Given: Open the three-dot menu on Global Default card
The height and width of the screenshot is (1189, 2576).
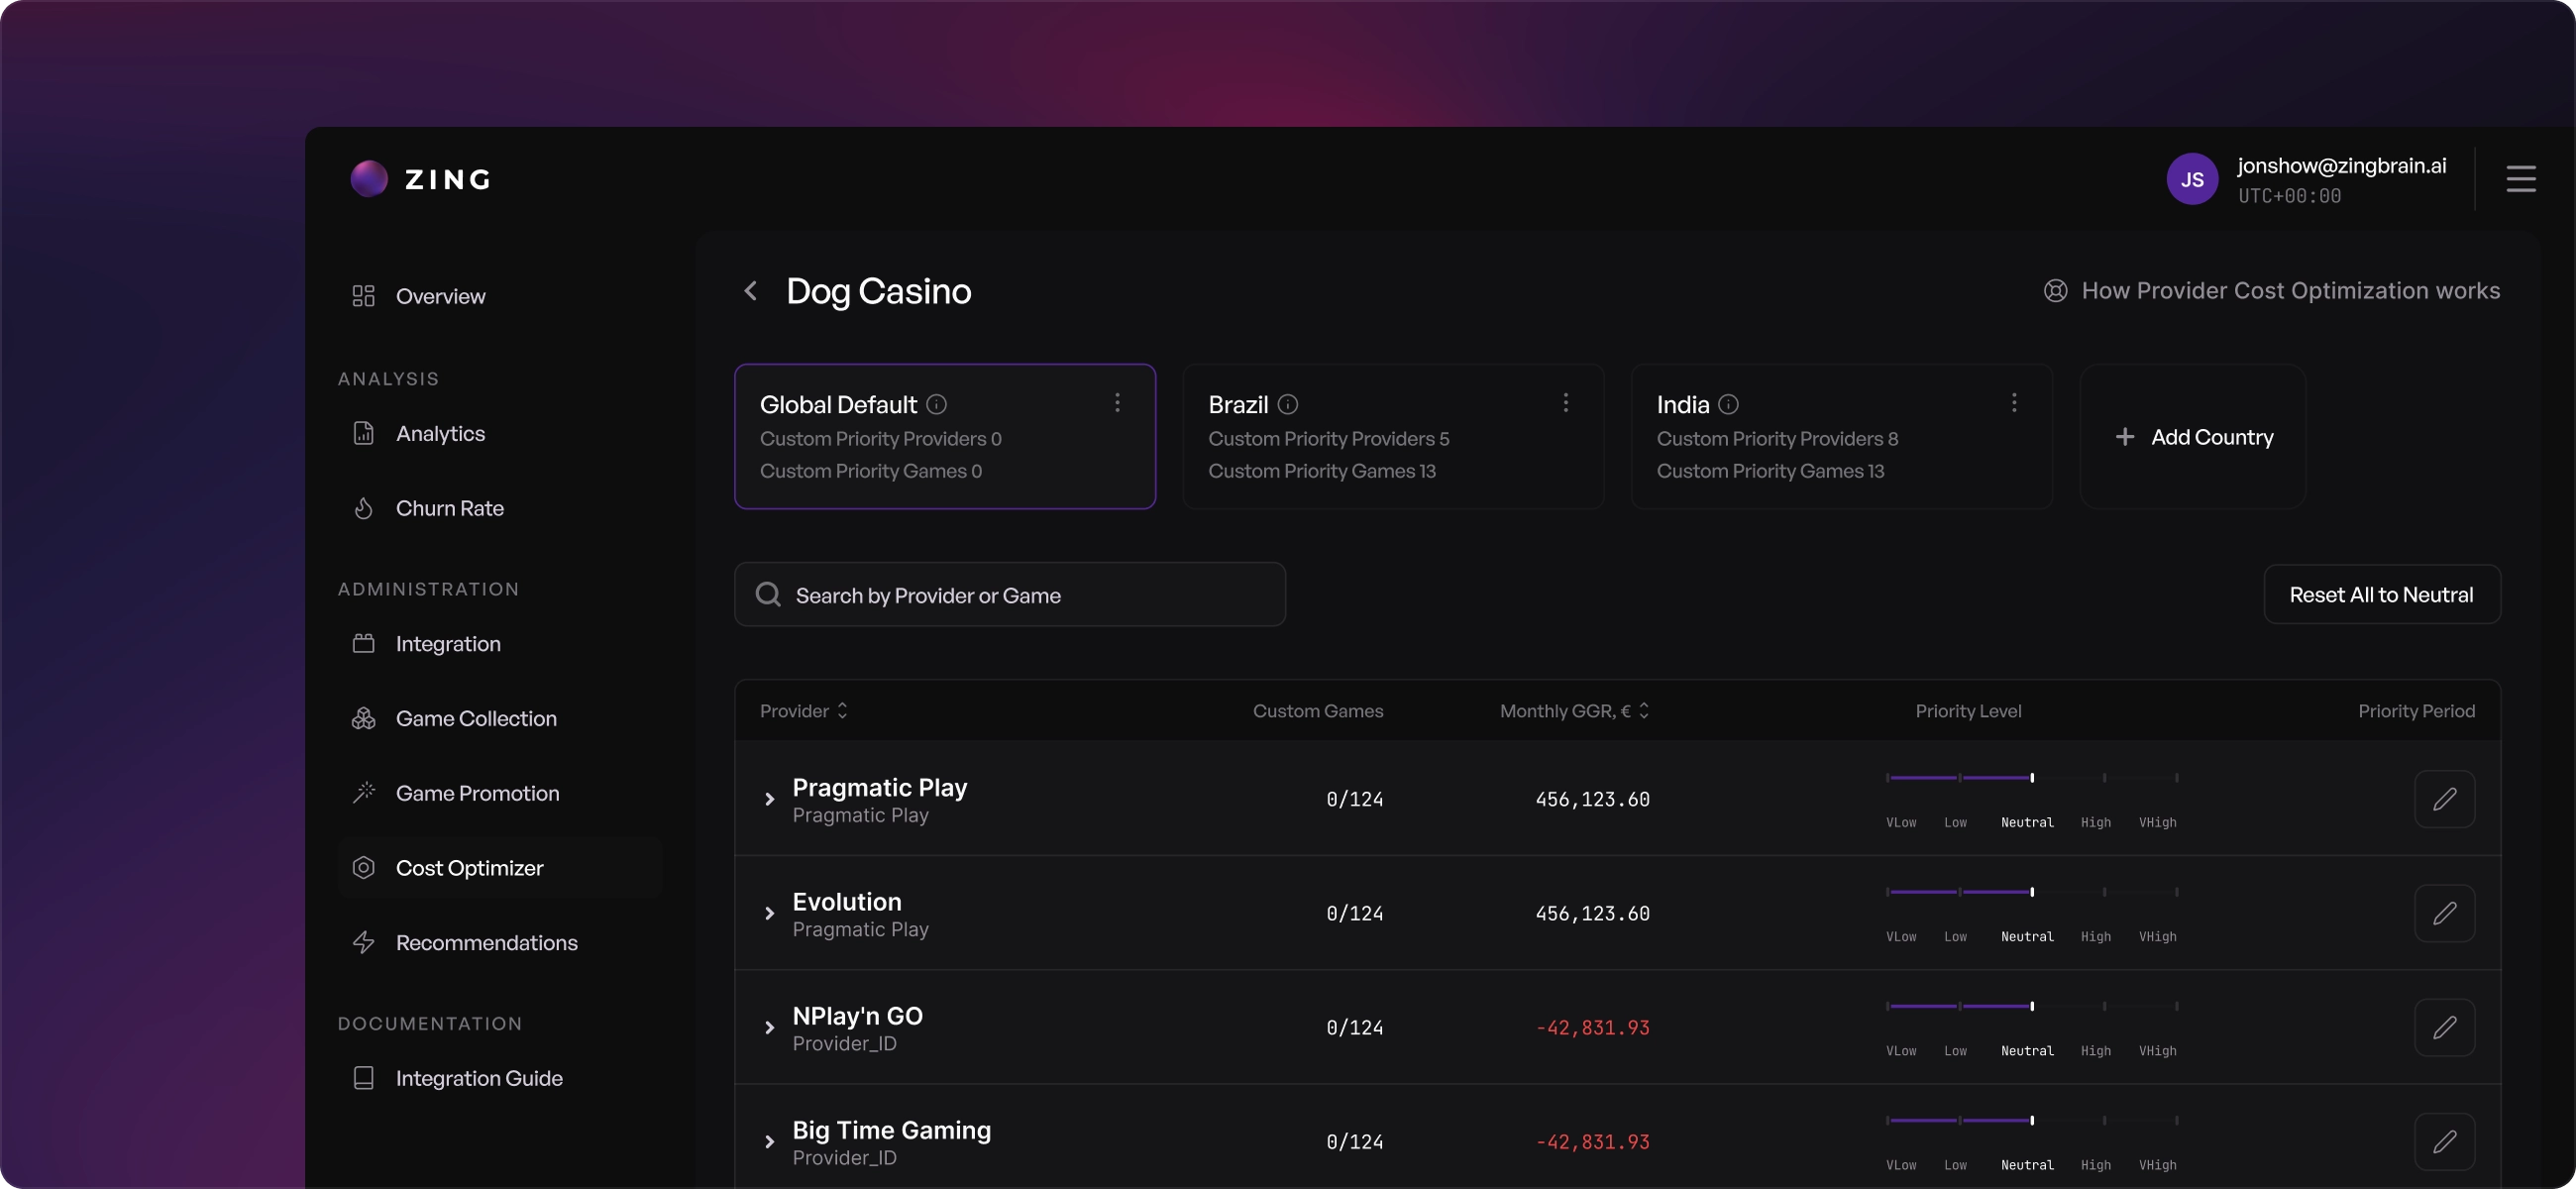Looking at the screenshot, I should [x=1117, y=402].
